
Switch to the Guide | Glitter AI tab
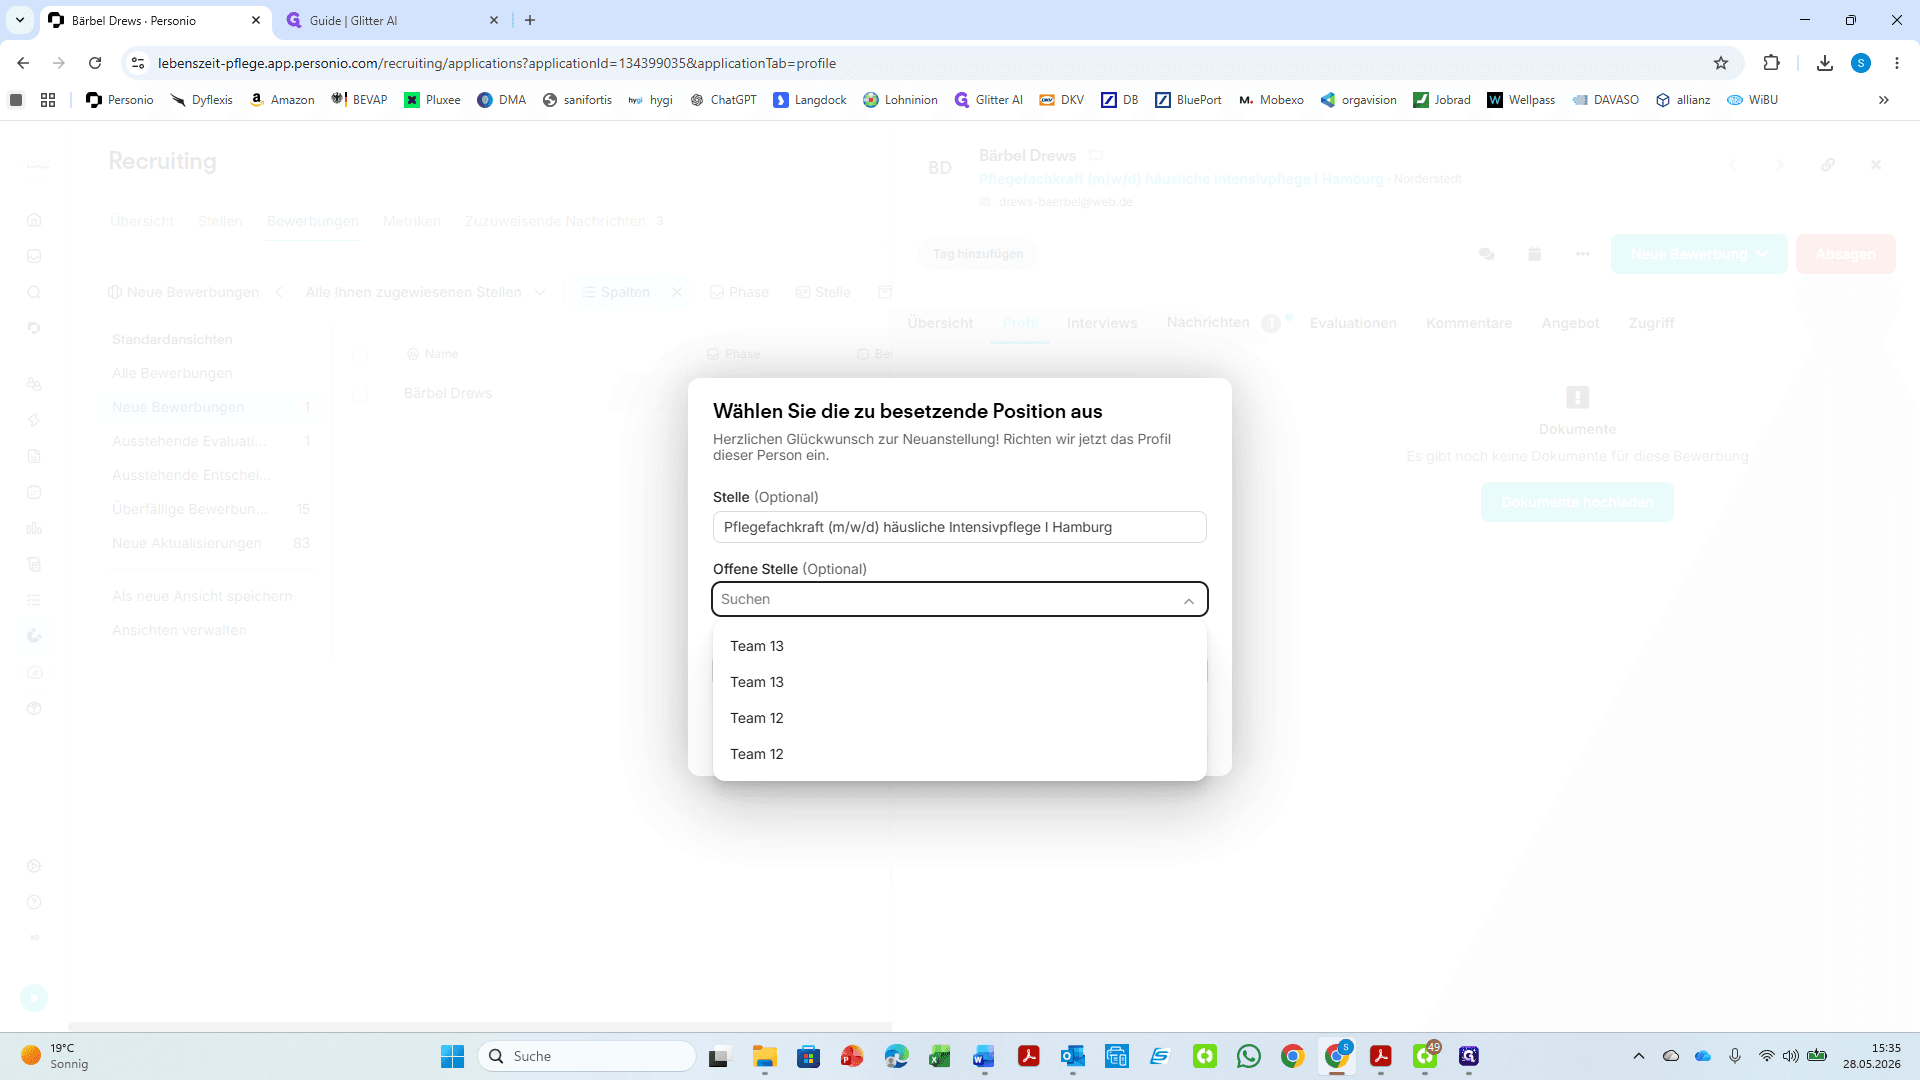(x=390, y=20)
